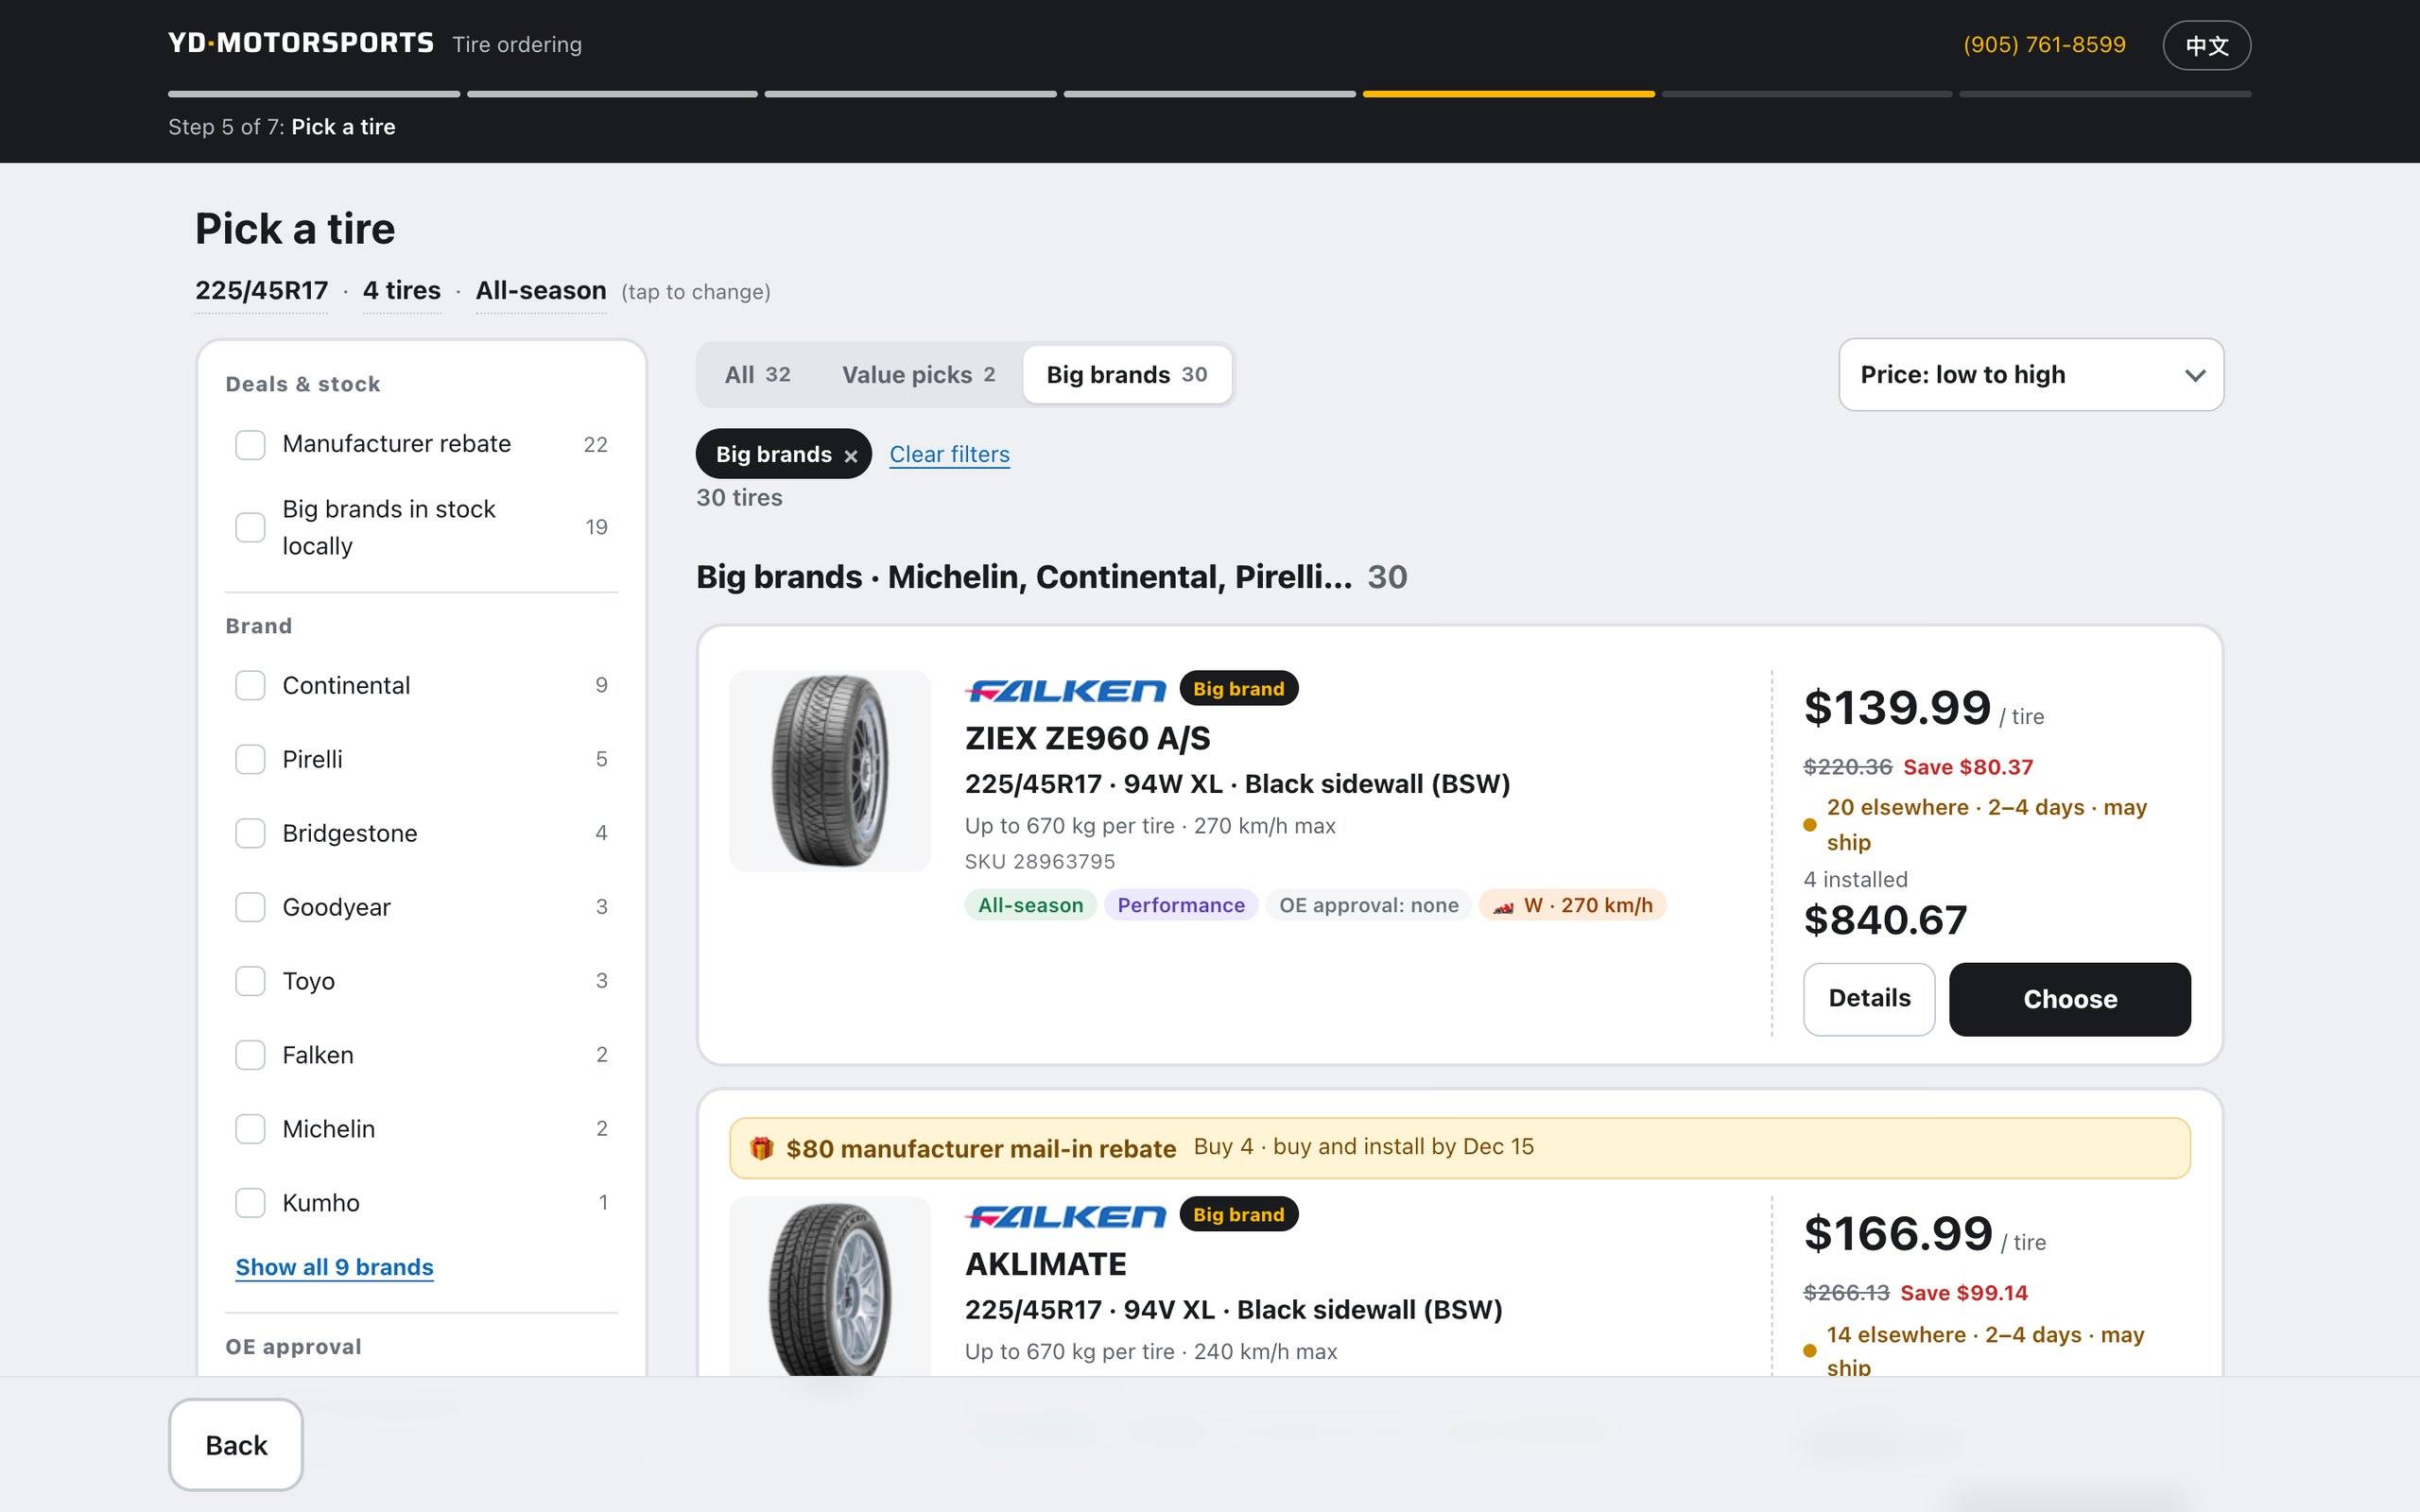Click the OE approval: none tag
Screen dimensions: 2420x1512
(x=1368, y=906)
